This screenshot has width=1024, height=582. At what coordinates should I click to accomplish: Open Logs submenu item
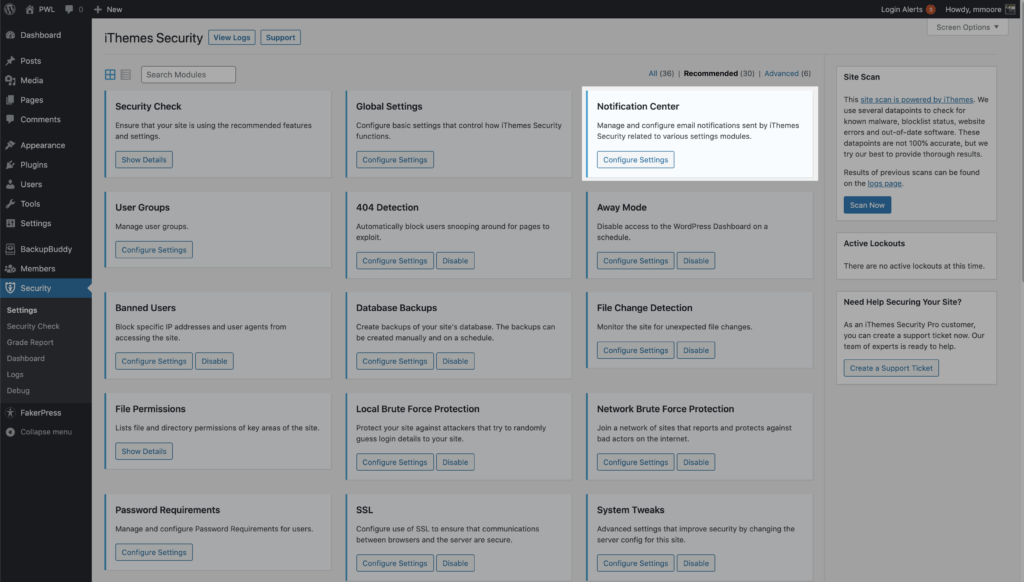click(x=15, y=375)
